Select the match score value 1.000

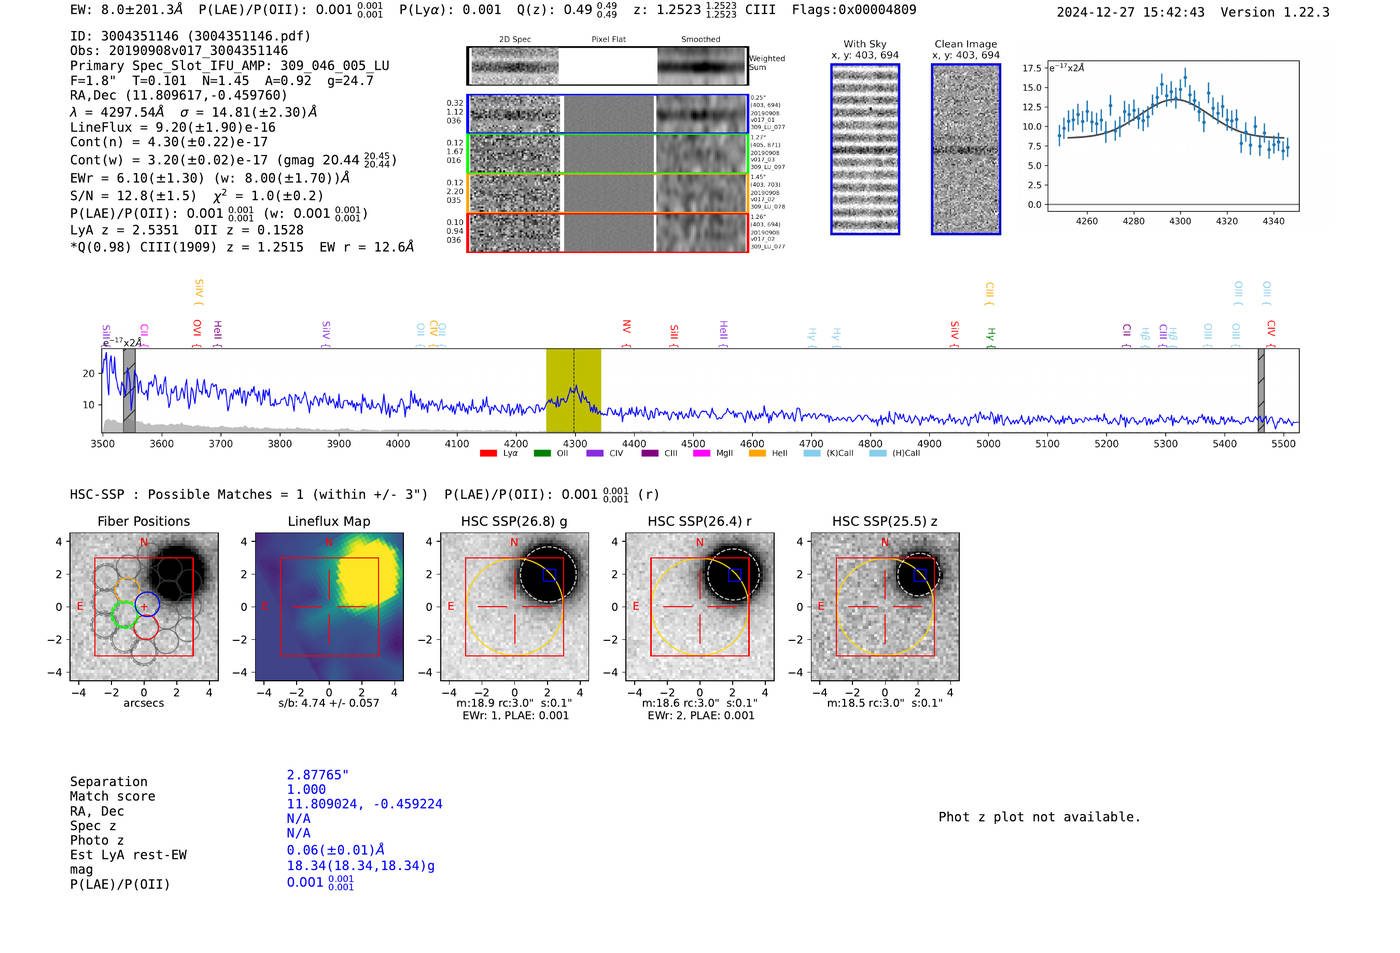click(x=306, y=790)
